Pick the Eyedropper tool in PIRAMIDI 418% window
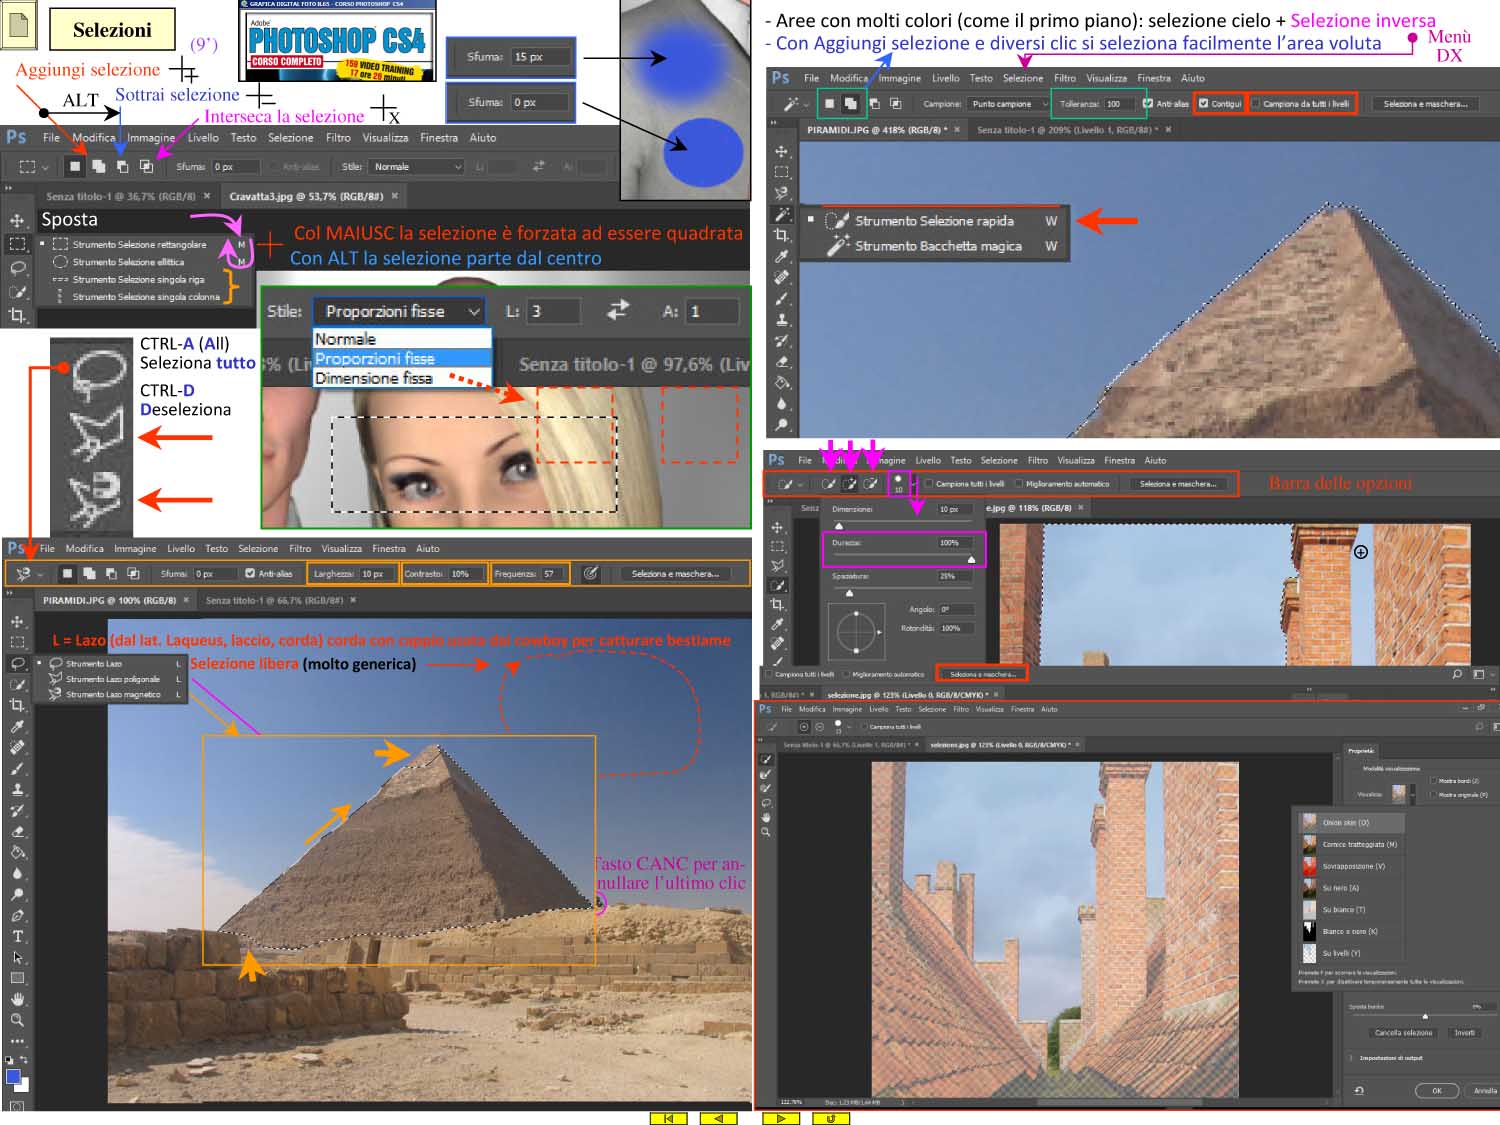 (x=781, y=256)
